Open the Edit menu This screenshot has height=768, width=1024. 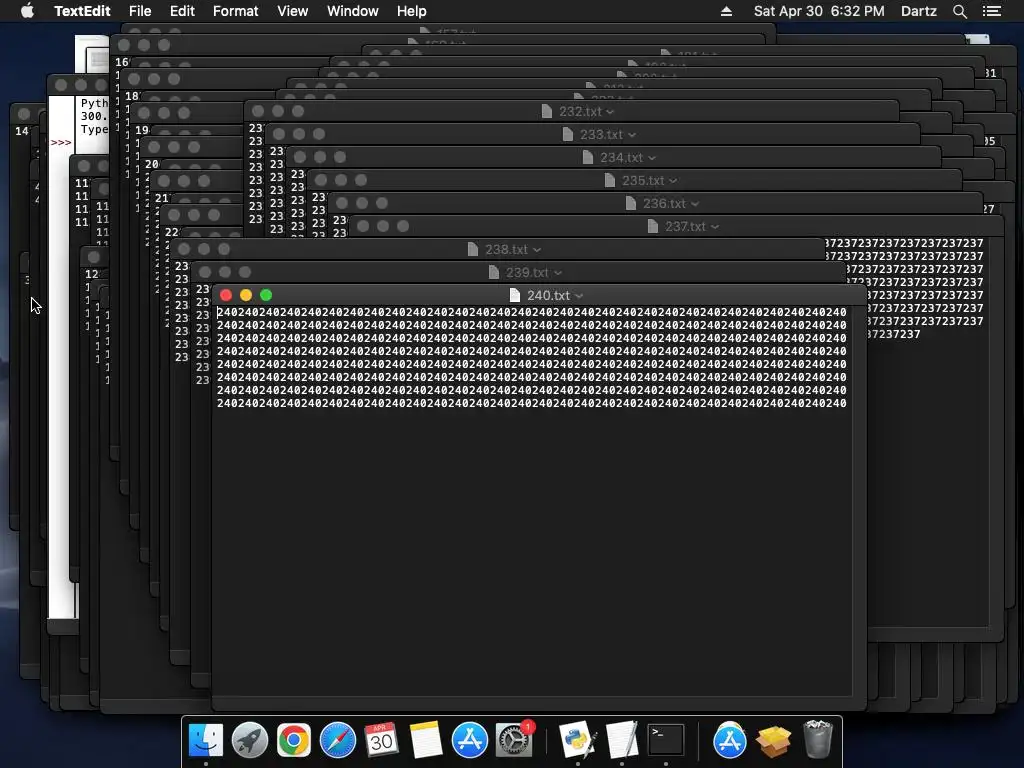[x=182, y=11]
